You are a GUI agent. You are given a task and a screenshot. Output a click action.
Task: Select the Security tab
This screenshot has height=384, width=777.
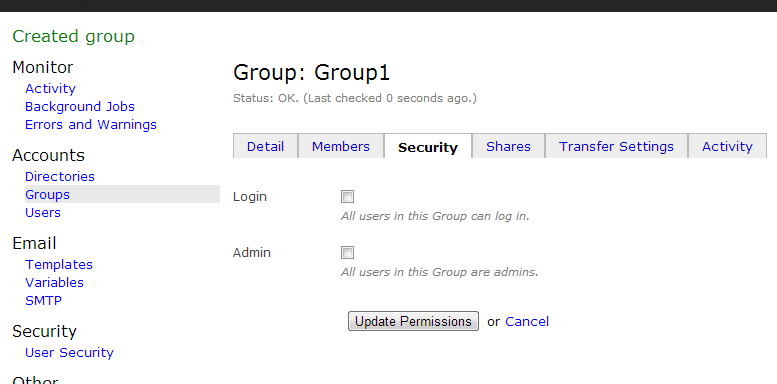click(428, 147)
